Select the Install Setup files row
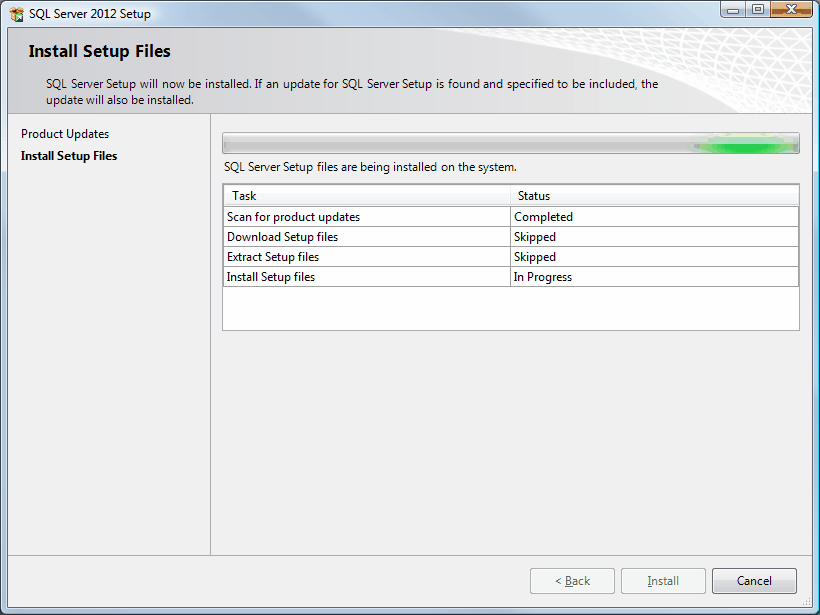 pos(511,277)
